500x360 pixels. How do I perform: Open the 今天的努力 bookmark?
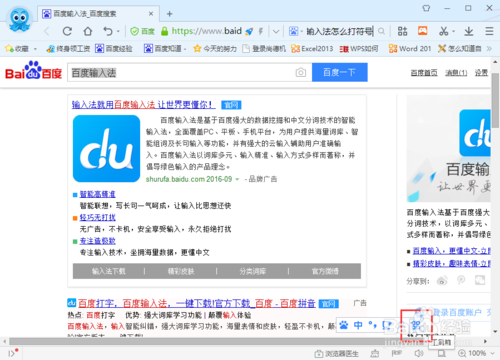tap(215, 49)
